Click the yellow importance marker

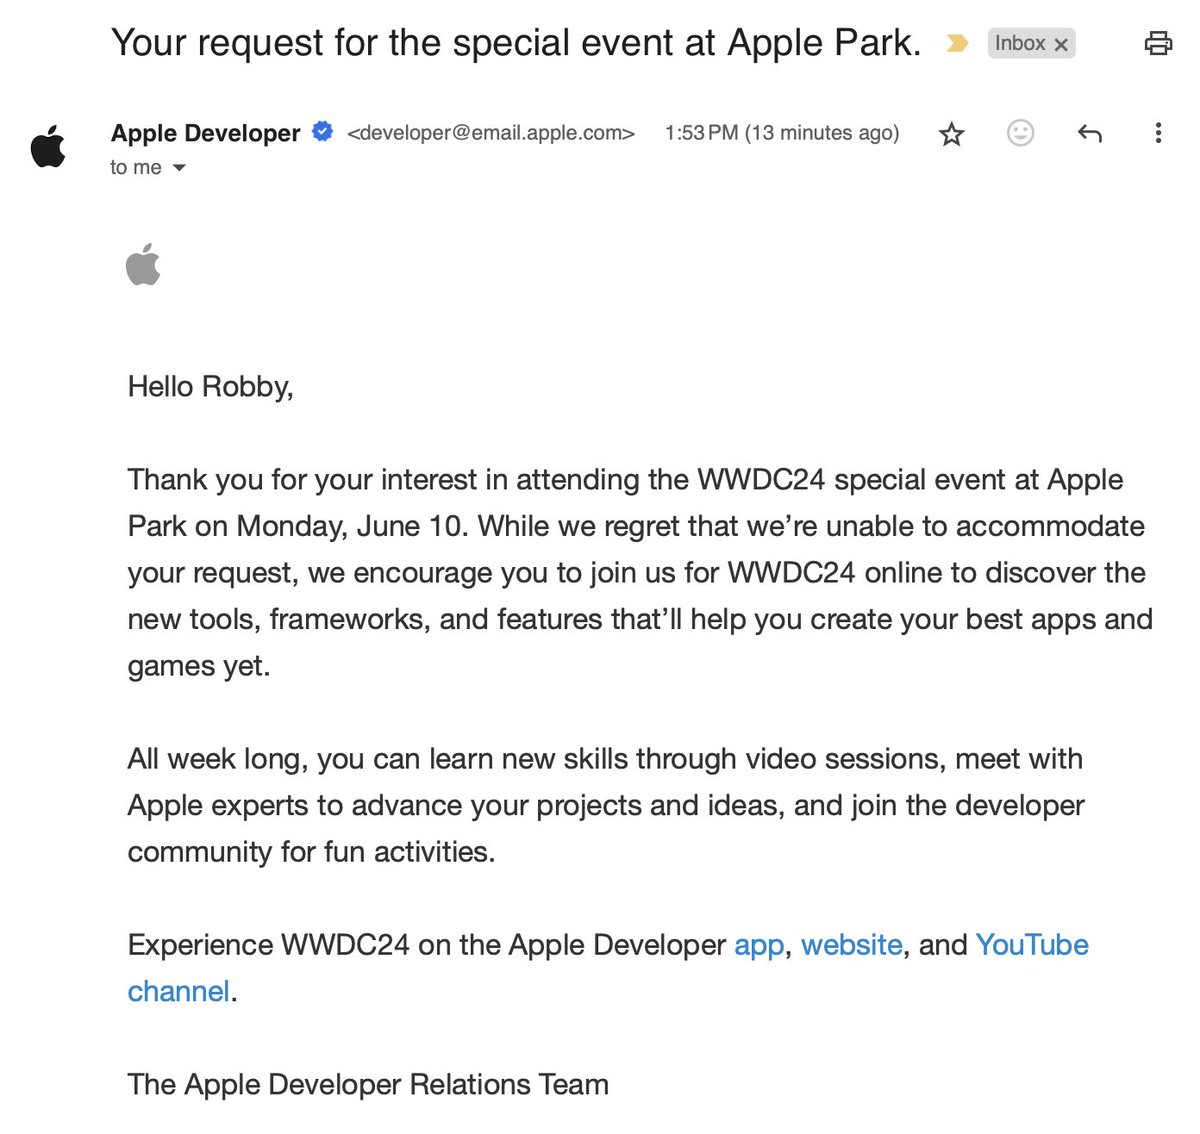click(x=957, y=43)
